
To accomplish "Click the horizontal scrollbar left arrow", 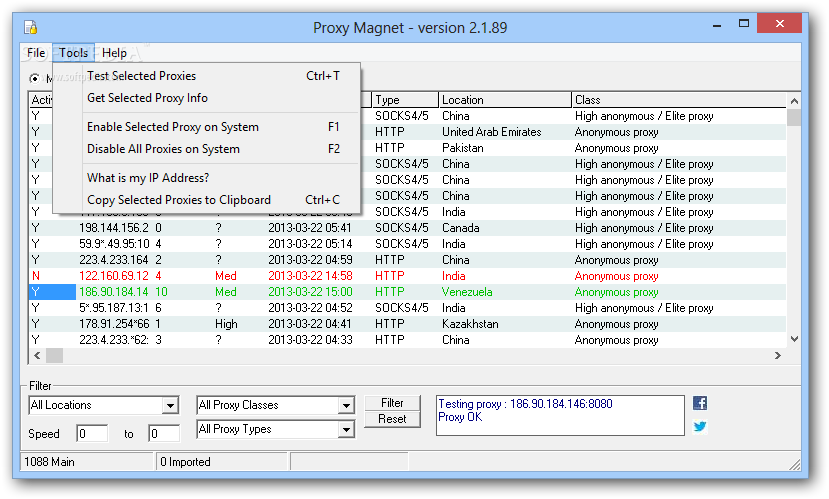I will [x=37, y=356].
